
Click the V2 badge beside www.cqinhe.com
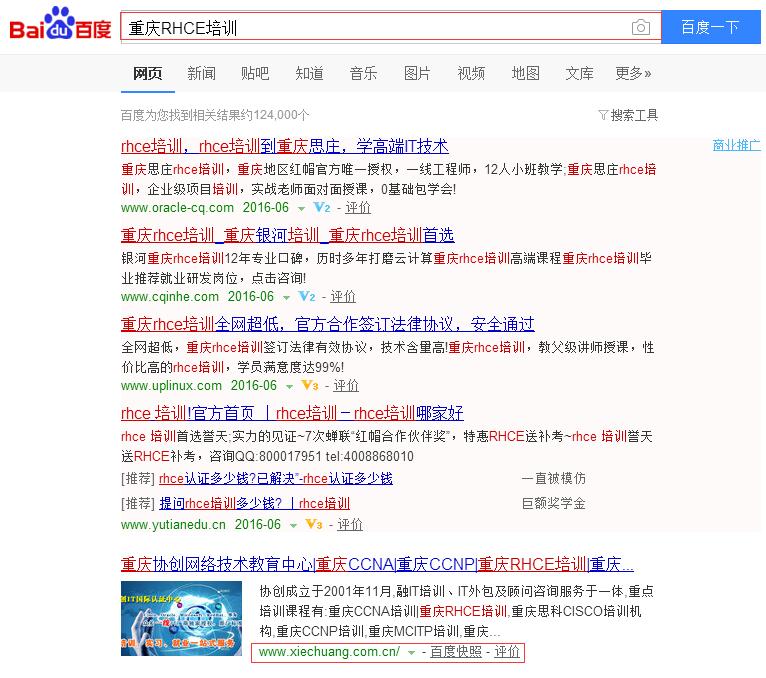307,297
